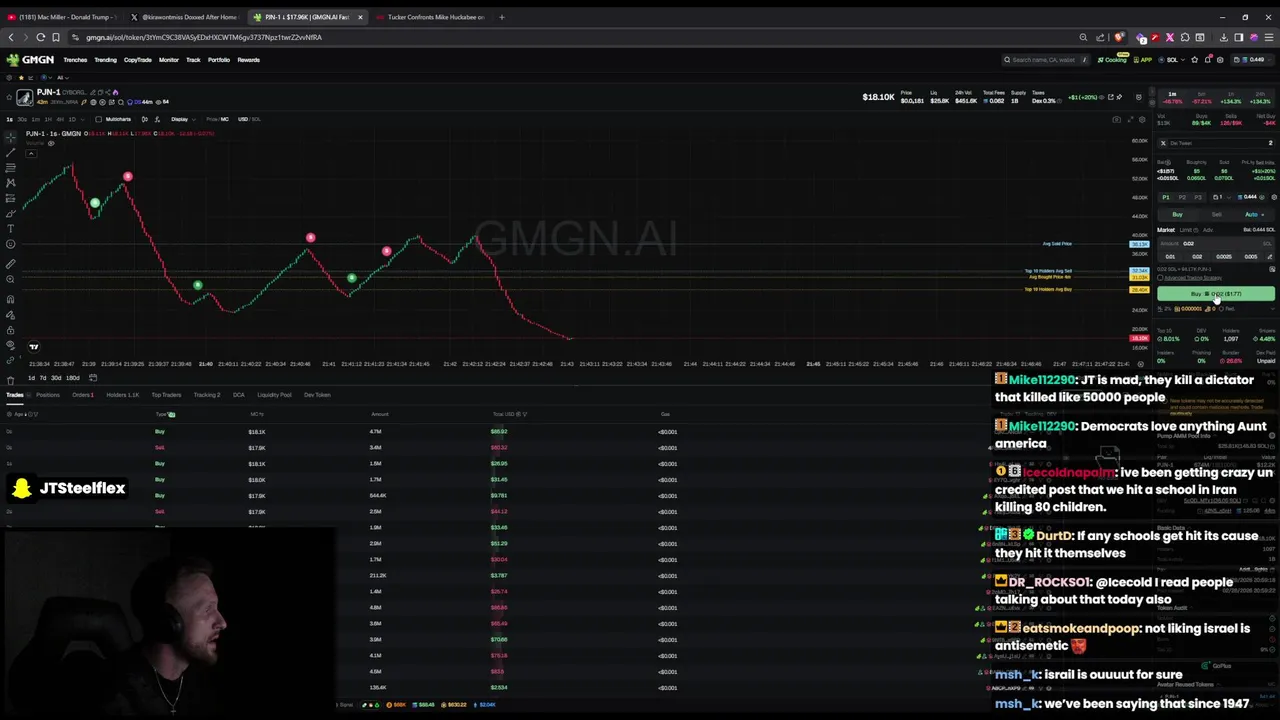Expand the fee settings chevron below Buy
This screenshot has height=720, width=1280.
click(x=1271, y=309)
